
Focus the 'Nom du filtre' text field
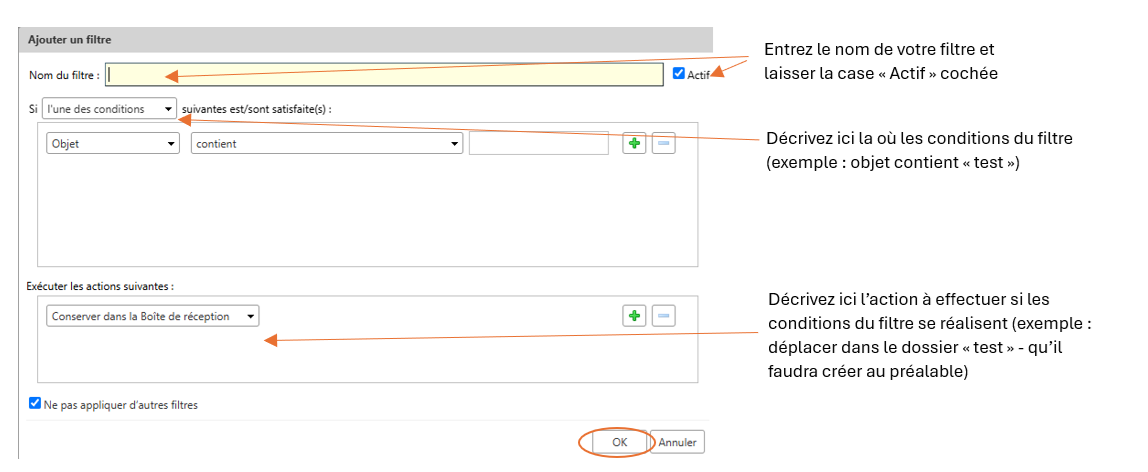(384, 75)
